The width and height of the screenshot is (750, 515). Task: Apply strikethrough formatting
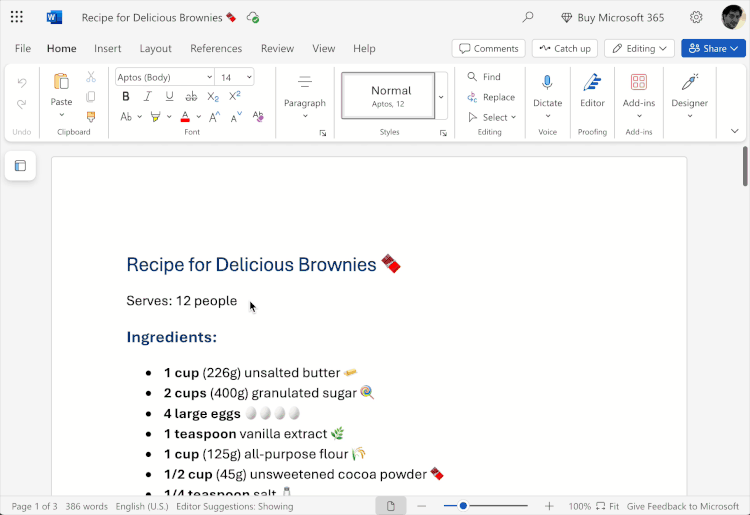click(x=191, y=97)
